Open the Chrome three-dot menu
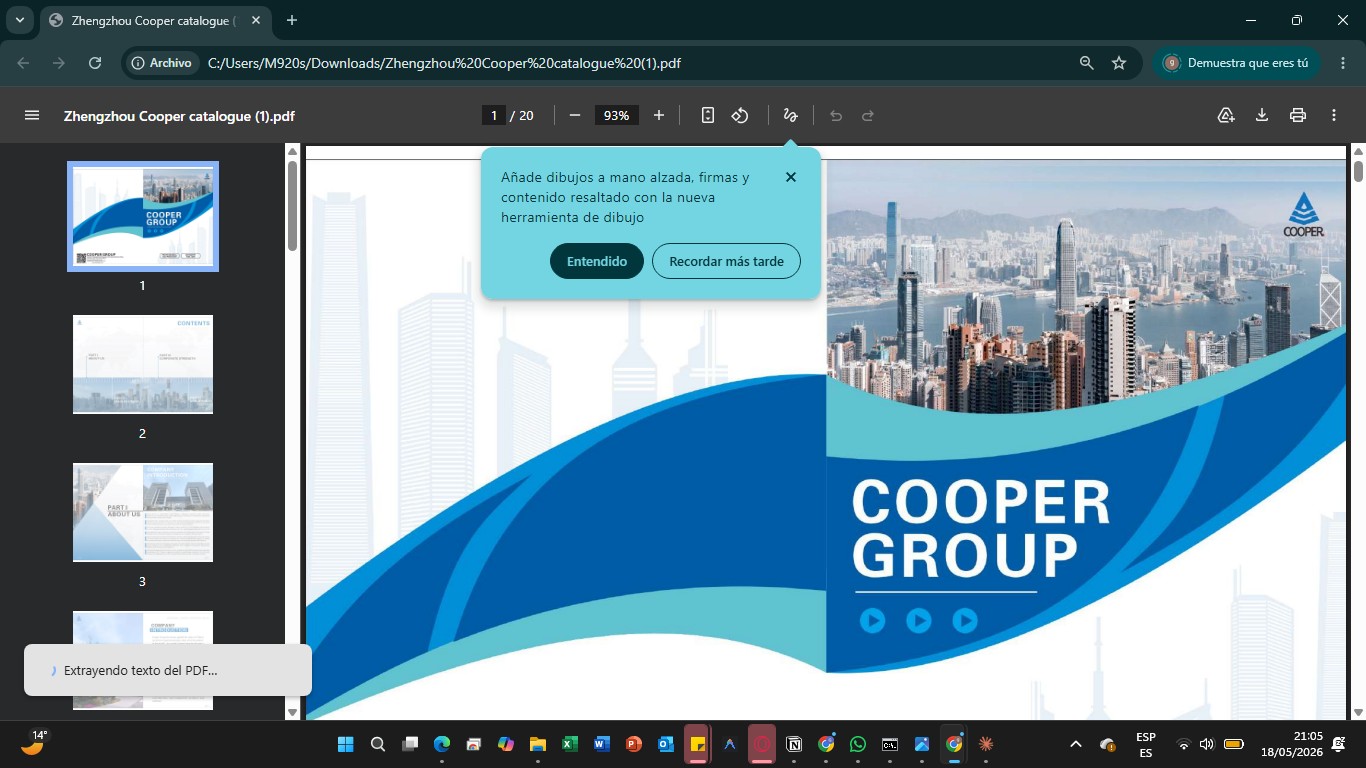This screenshot has height=768, width=1366. coord(1342,62)
